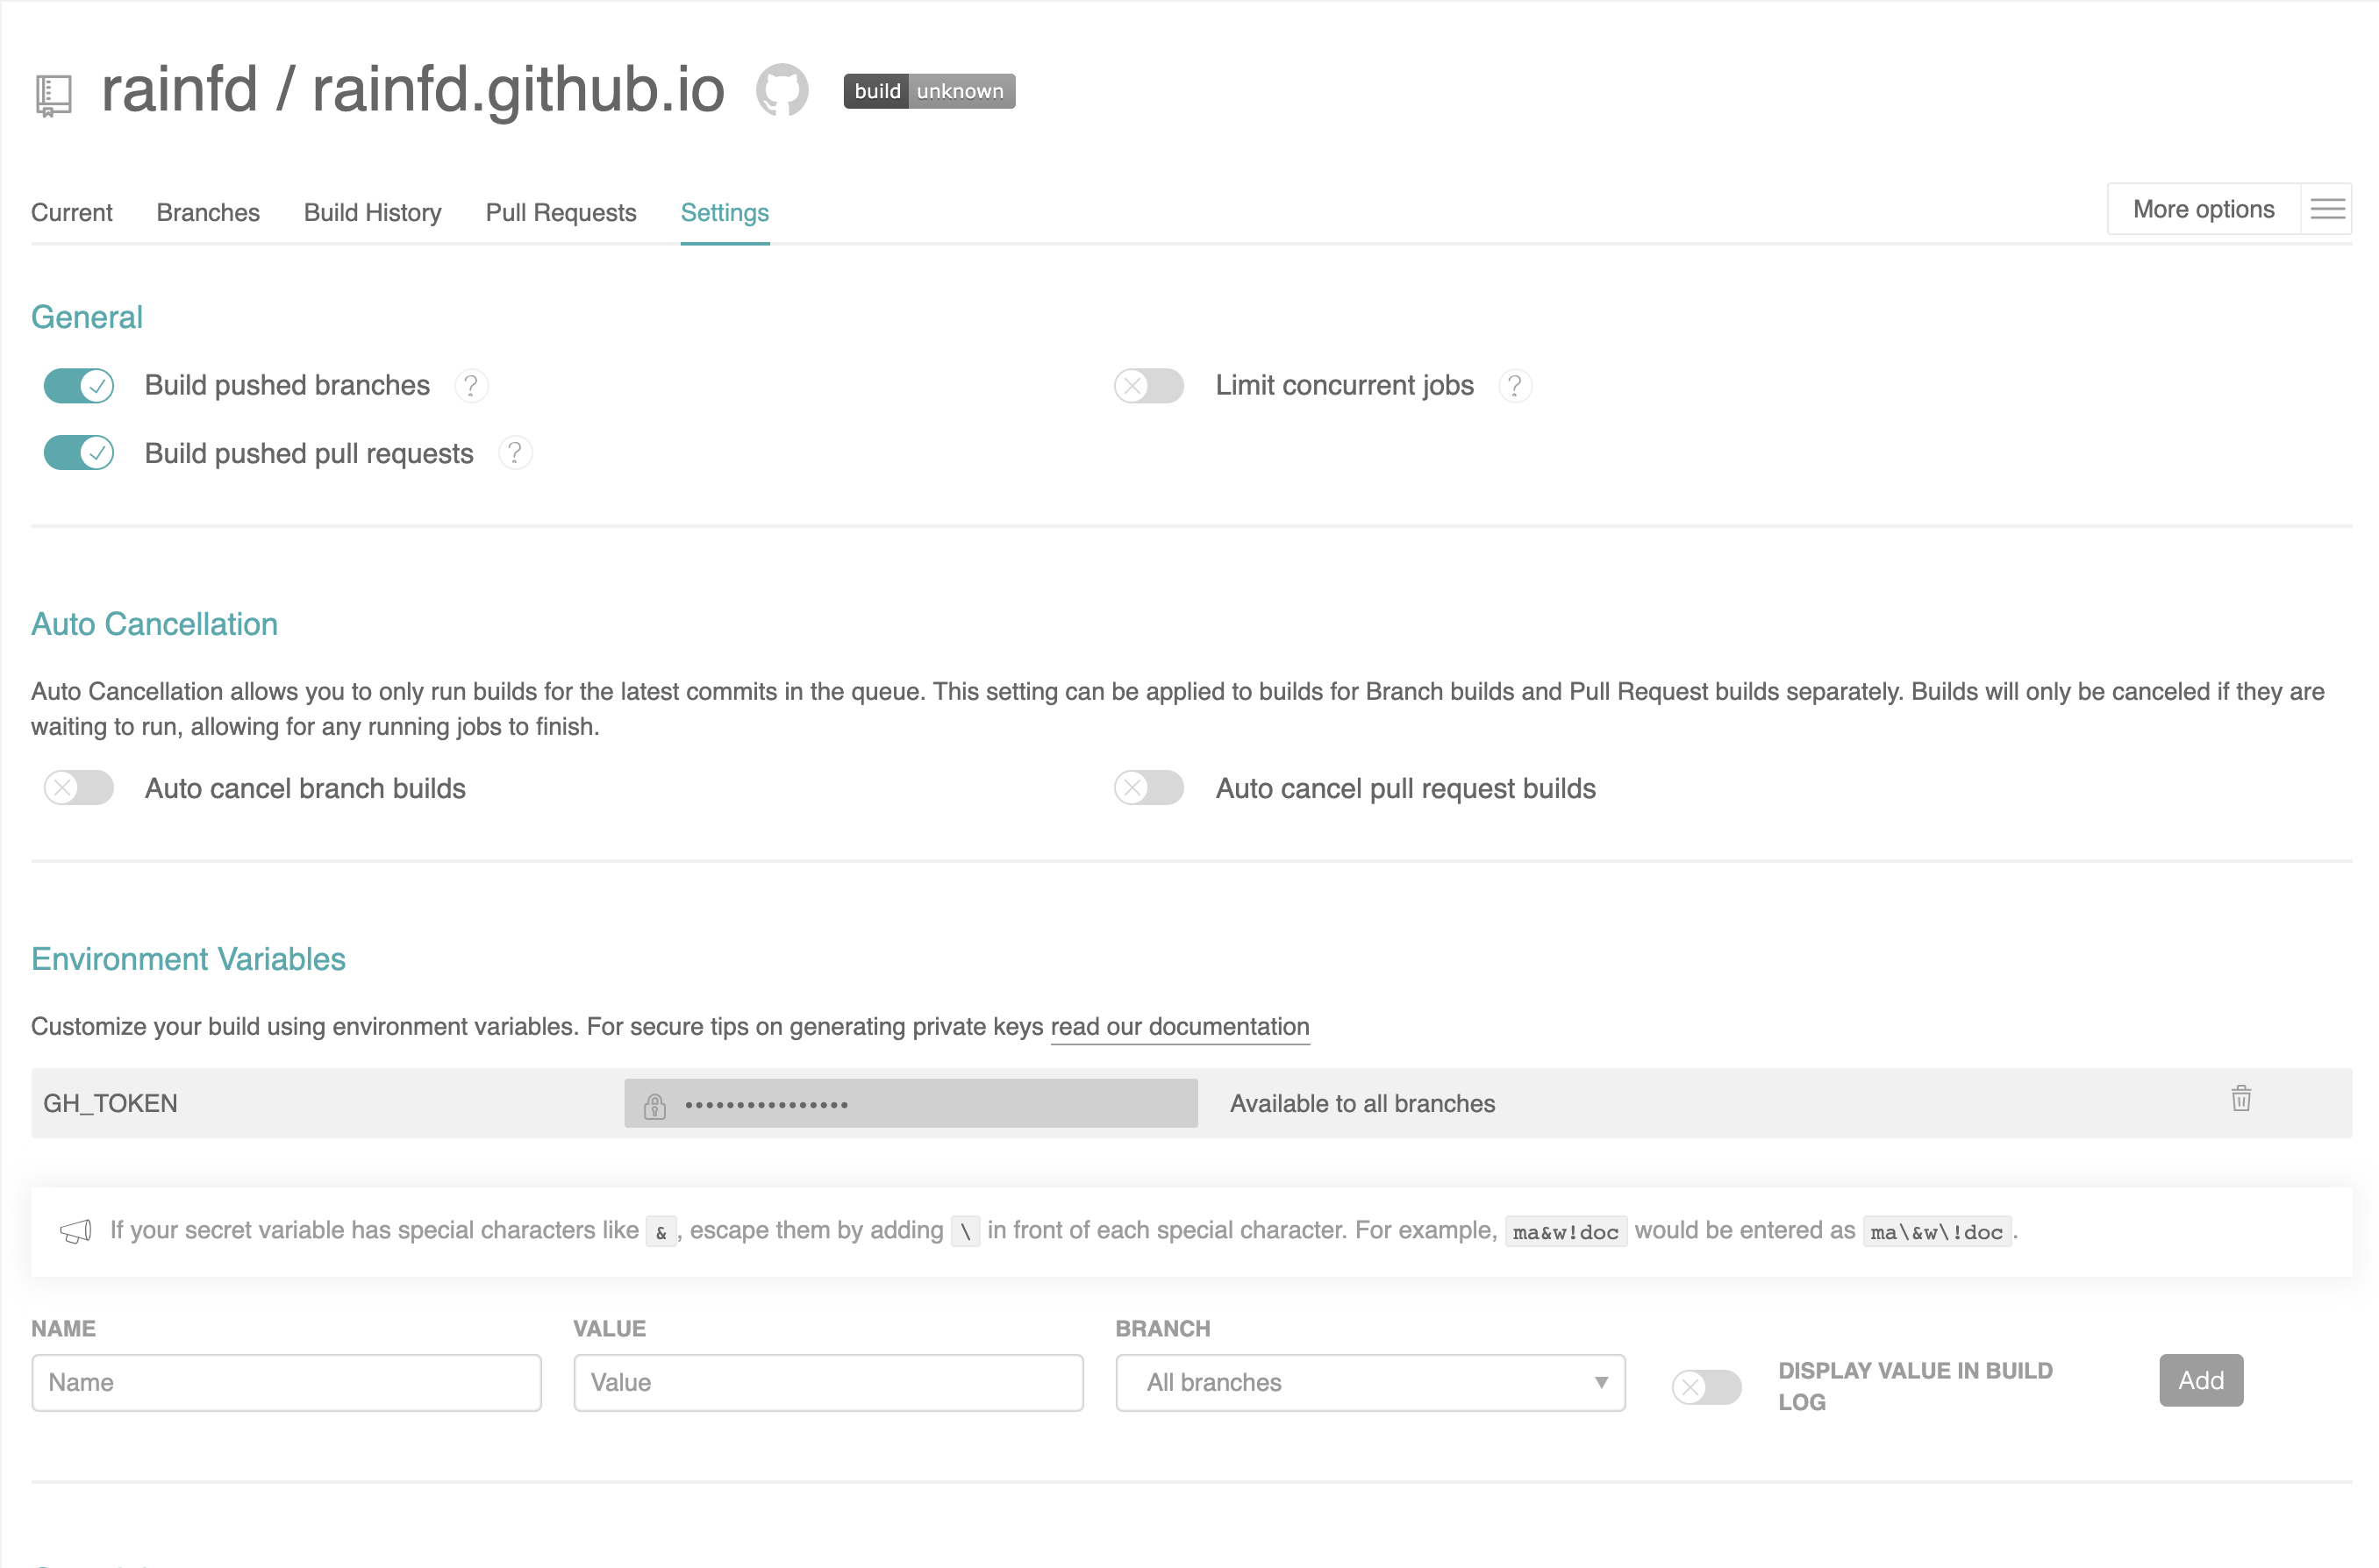The image size is (2379, 1568).
Task: Switch to the Build History tab
Action: pyautogui.click(x=372, y=213)
